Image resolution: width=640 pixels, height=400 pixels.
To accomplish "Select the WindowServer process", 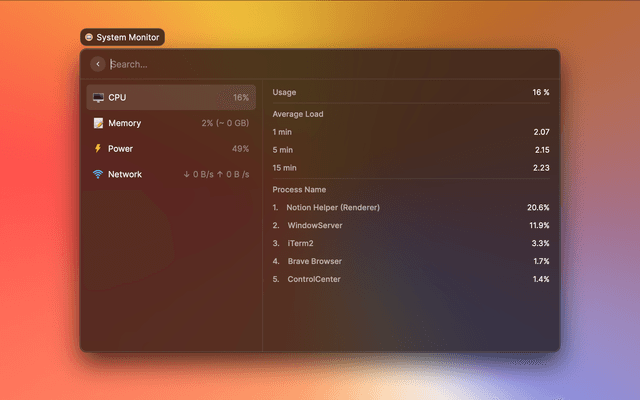I will [315, 225].
